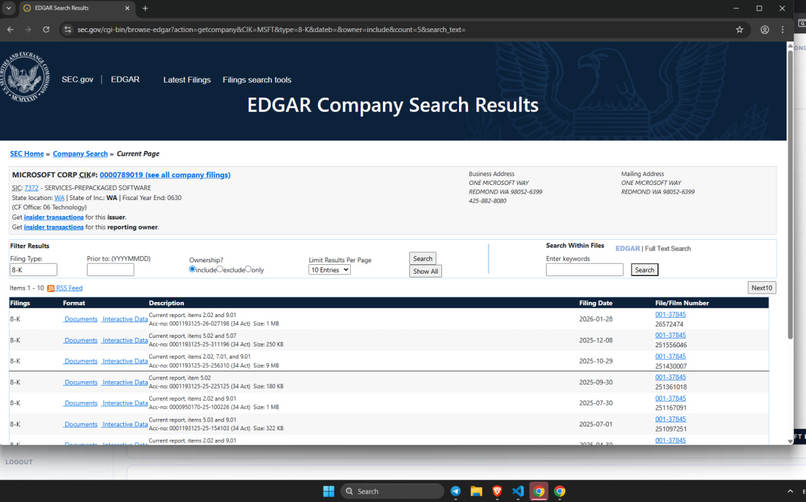
Task: Follow the Company Search breadcrumb link
Action: 80,154
